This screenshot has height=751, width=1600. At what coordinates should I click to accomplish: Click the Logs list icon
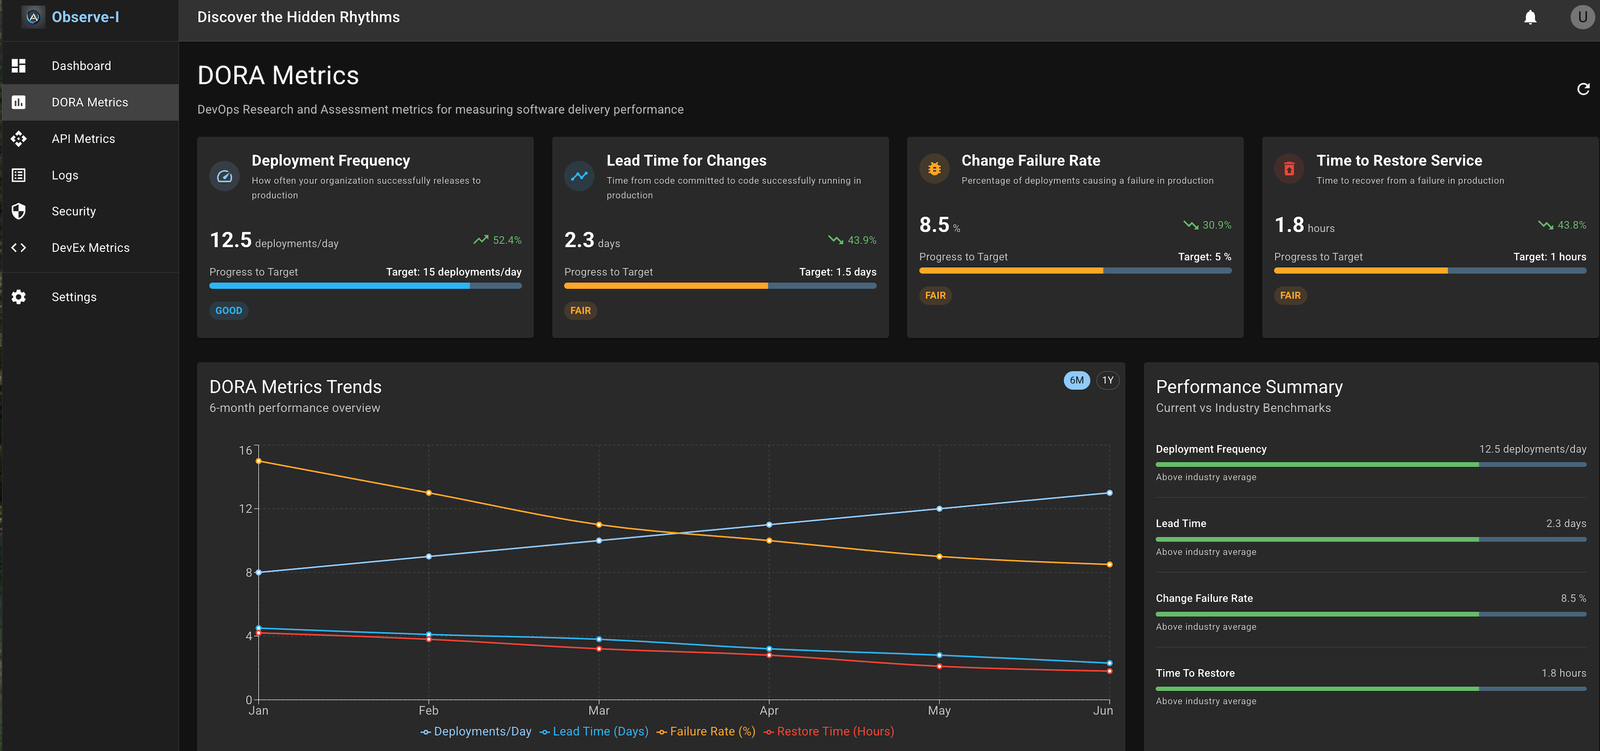(x=18, y=175)
